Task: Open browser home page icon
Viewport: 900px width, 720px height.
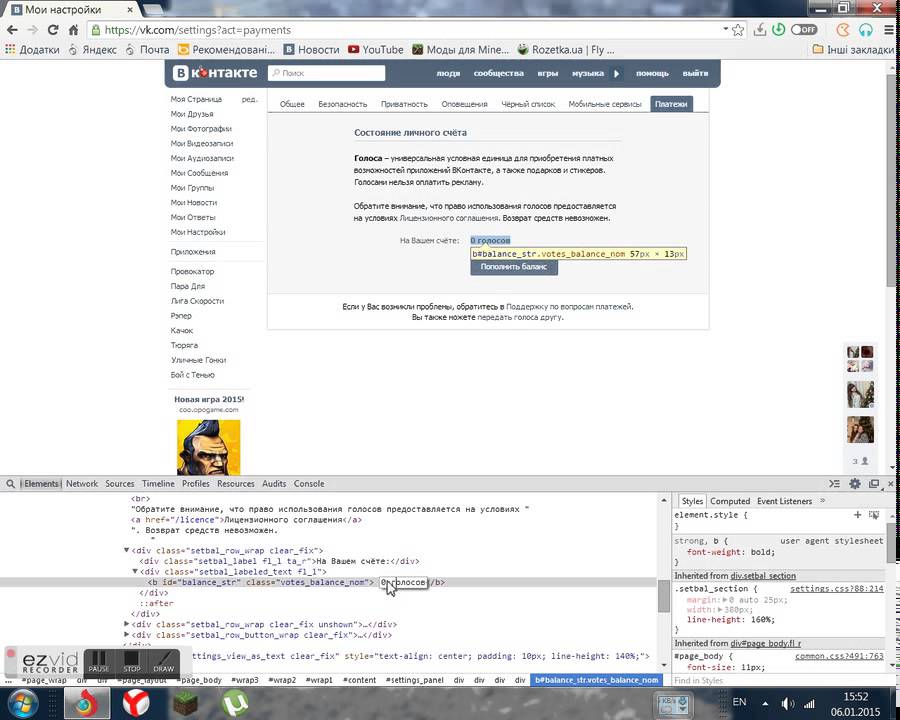Action: (73, 30)
